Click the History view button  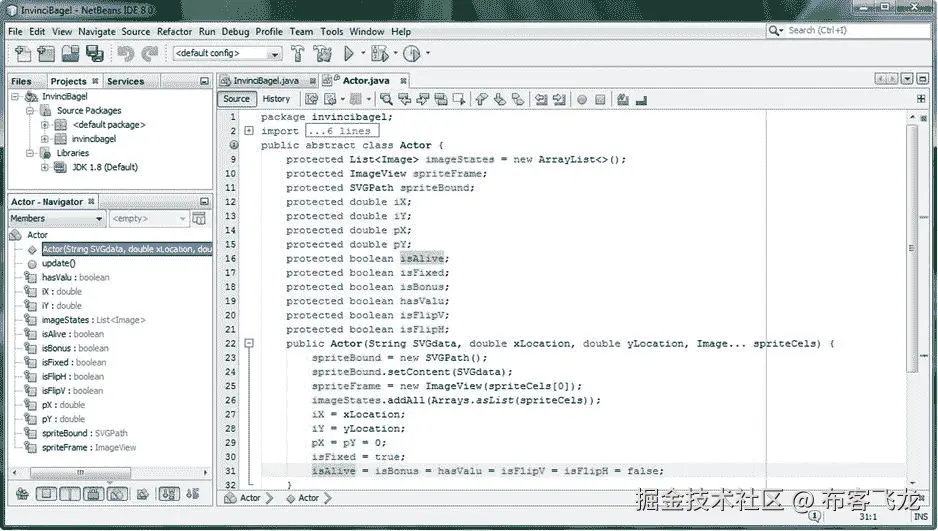276,99
